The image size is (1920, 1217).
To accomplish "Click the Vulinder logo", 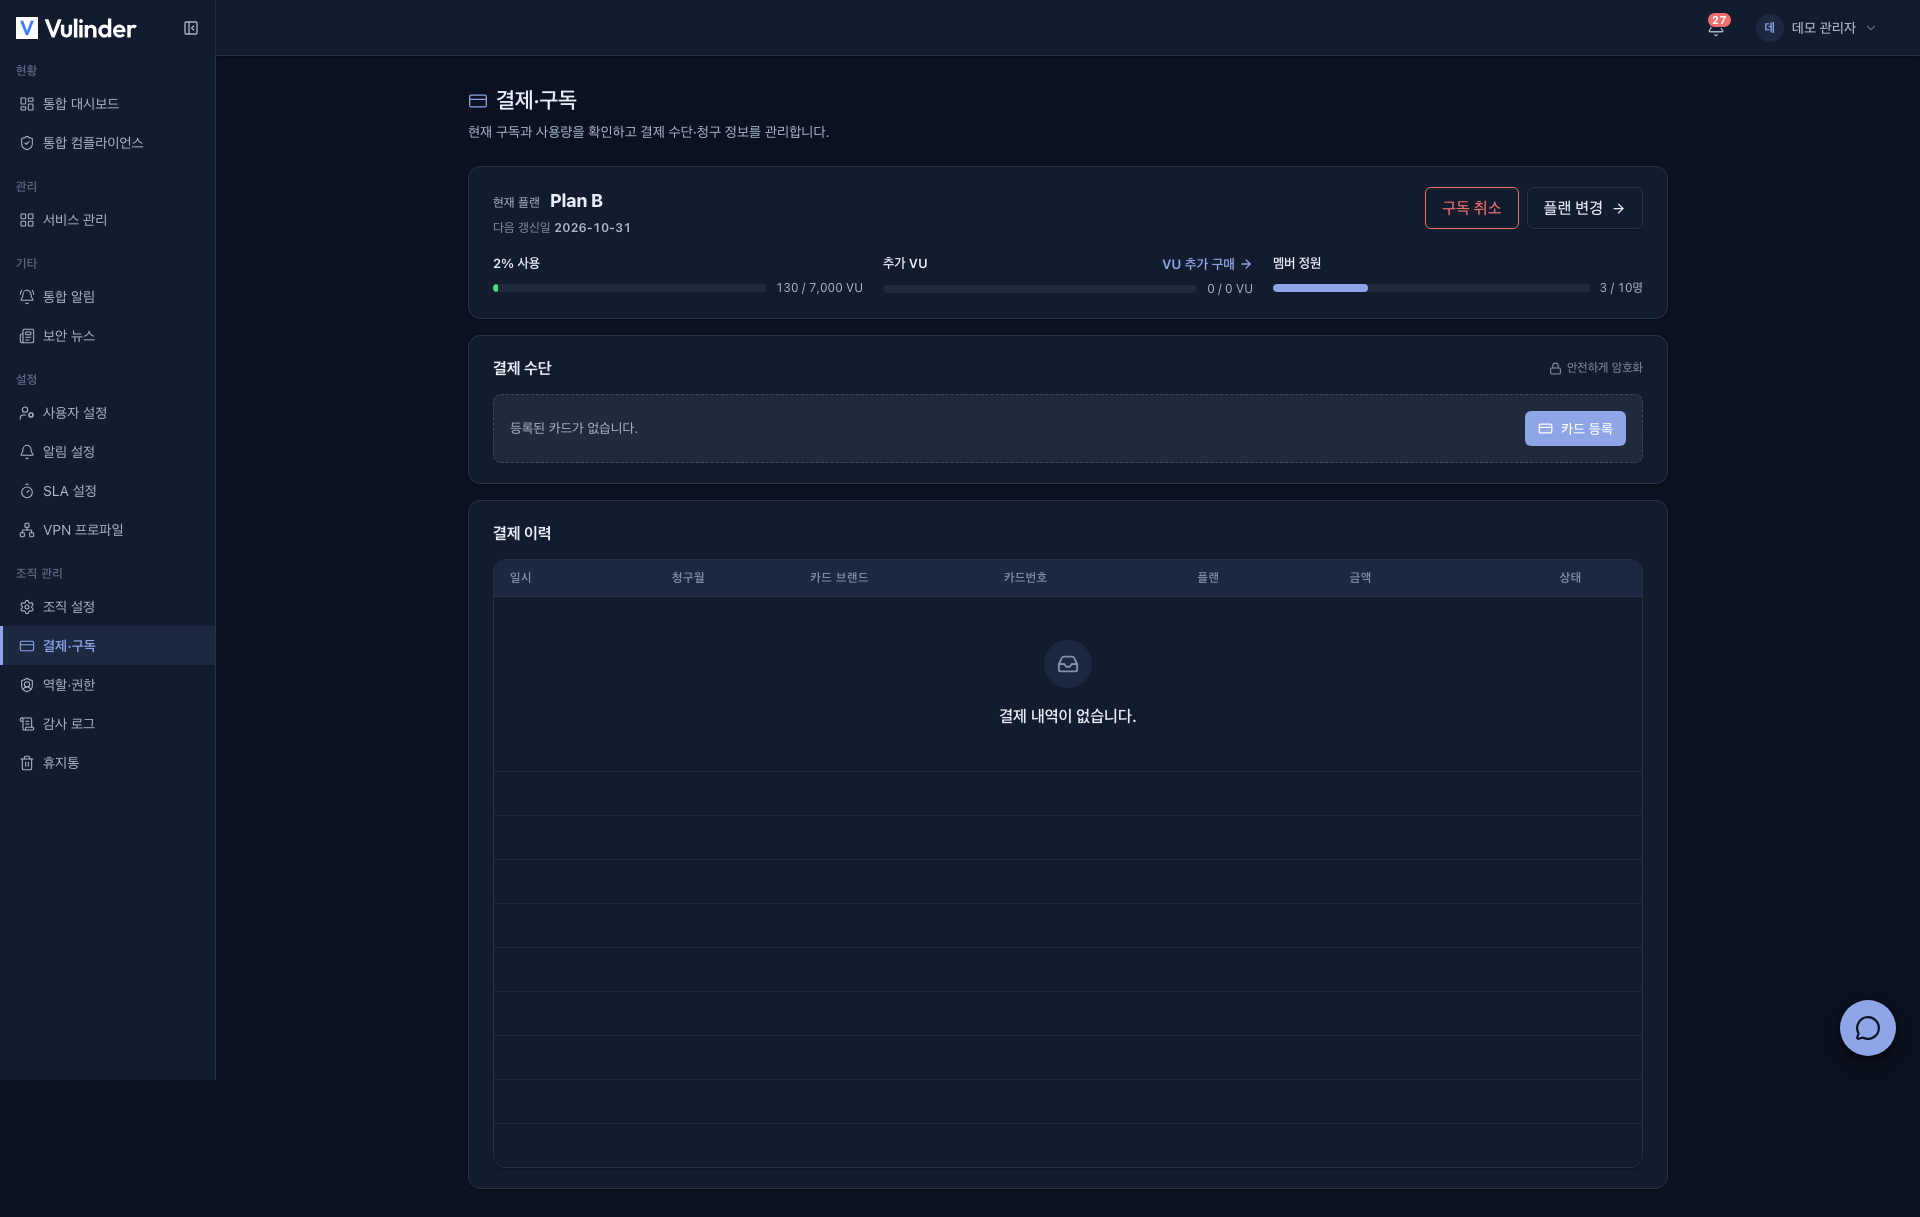I will [x=76, y=28].
